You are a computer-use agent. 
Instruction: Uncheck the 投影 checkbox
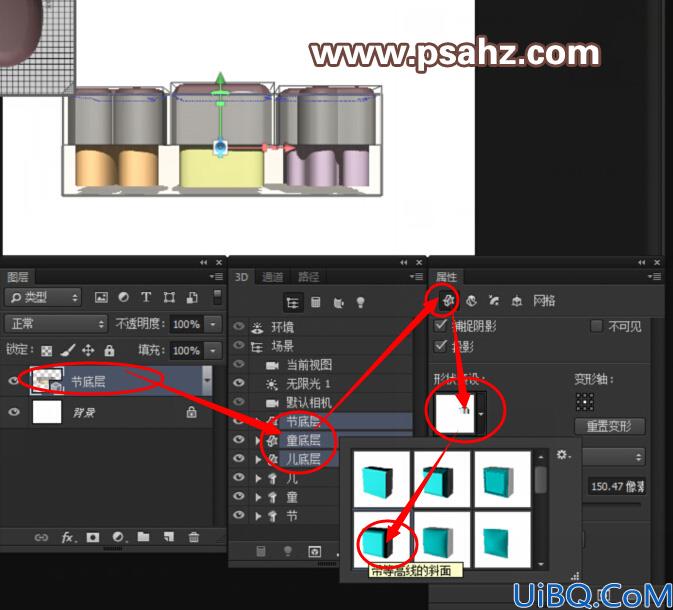pyautogui.click(x=441, y=346)
